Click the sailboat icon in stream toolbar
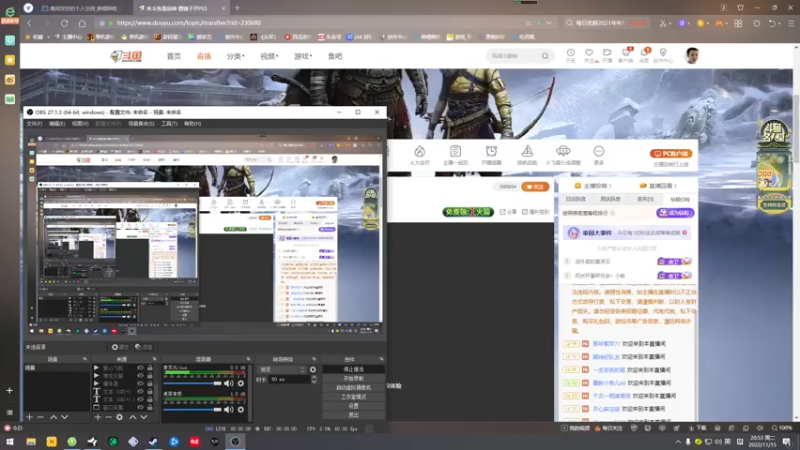 pos(527,151)
